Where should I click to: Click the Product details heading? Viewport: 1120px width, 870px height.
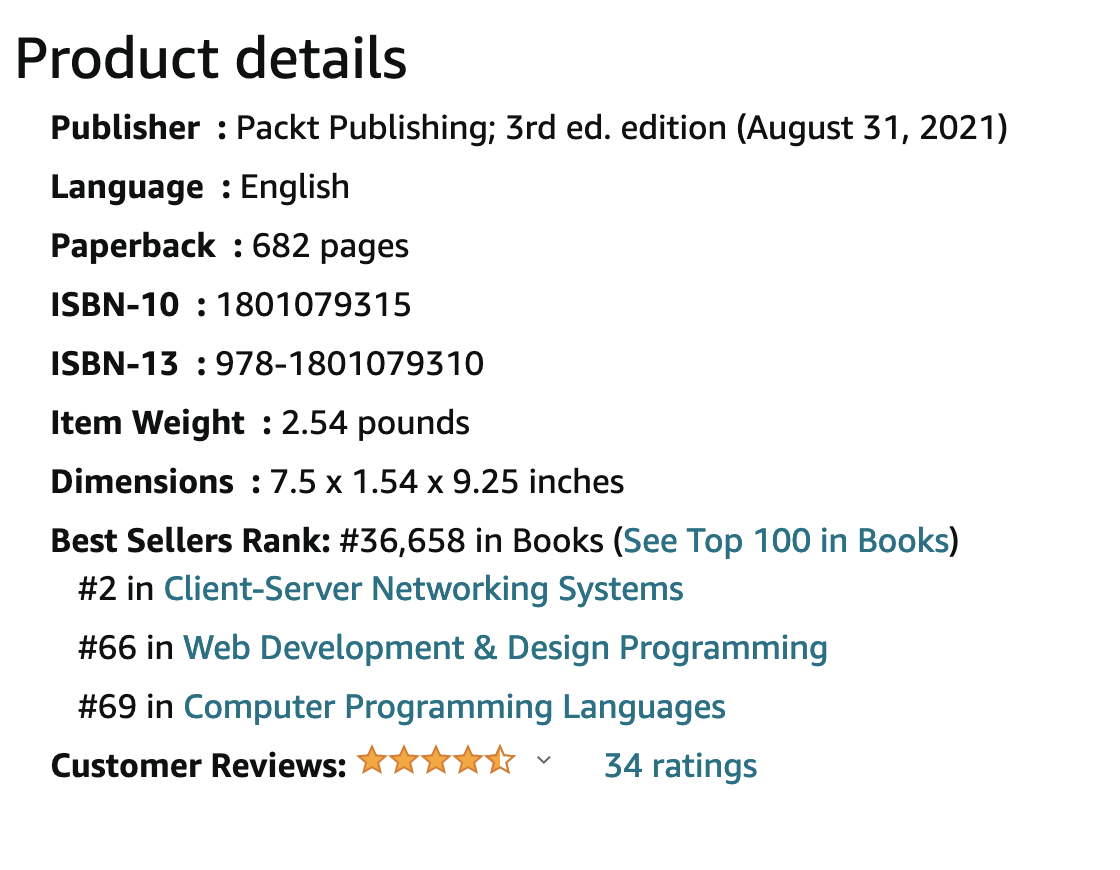coord(211,59)
